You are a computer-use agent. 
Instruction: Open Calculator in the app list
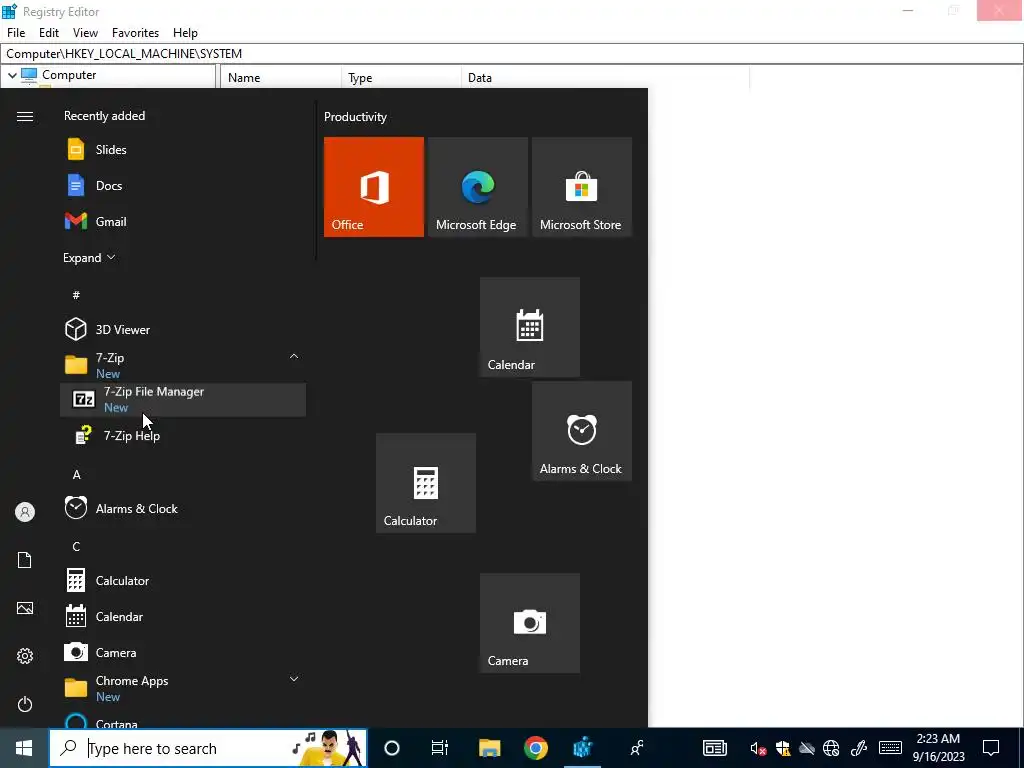tap(183, 580)
